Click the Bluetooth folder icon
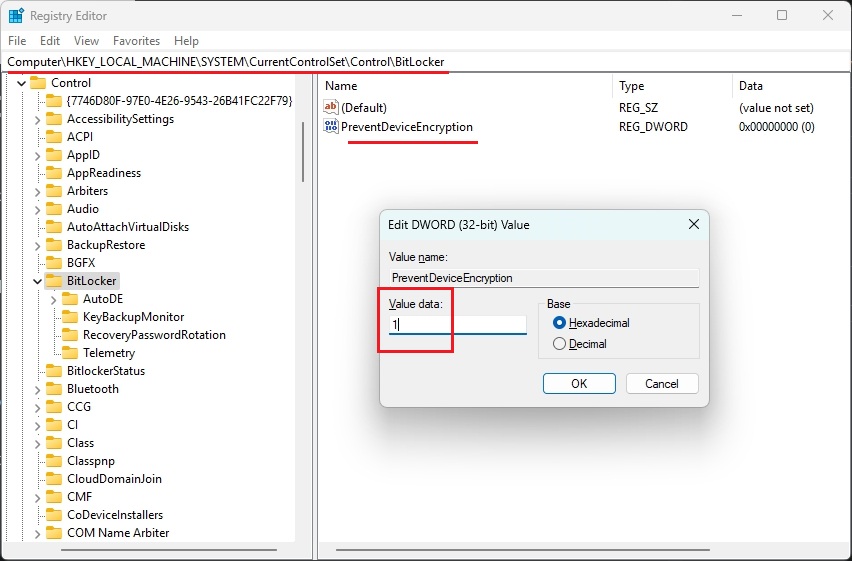 [x=54, y=389]
